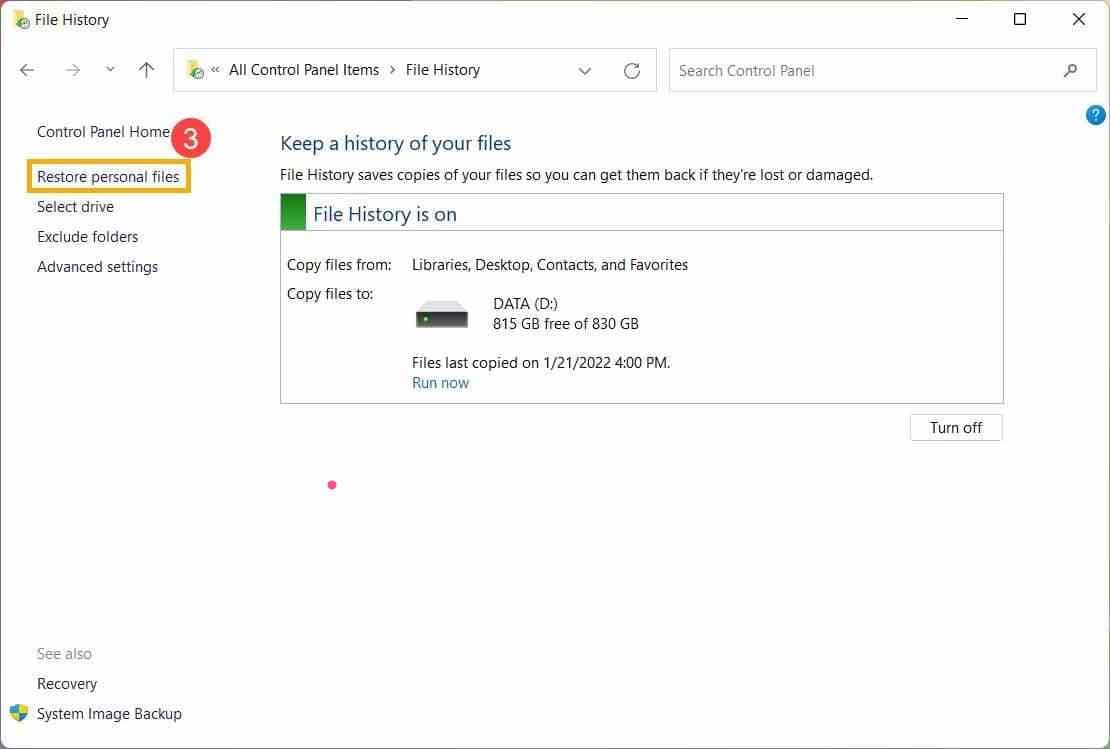Go back using the back arrow

[27, 70]
